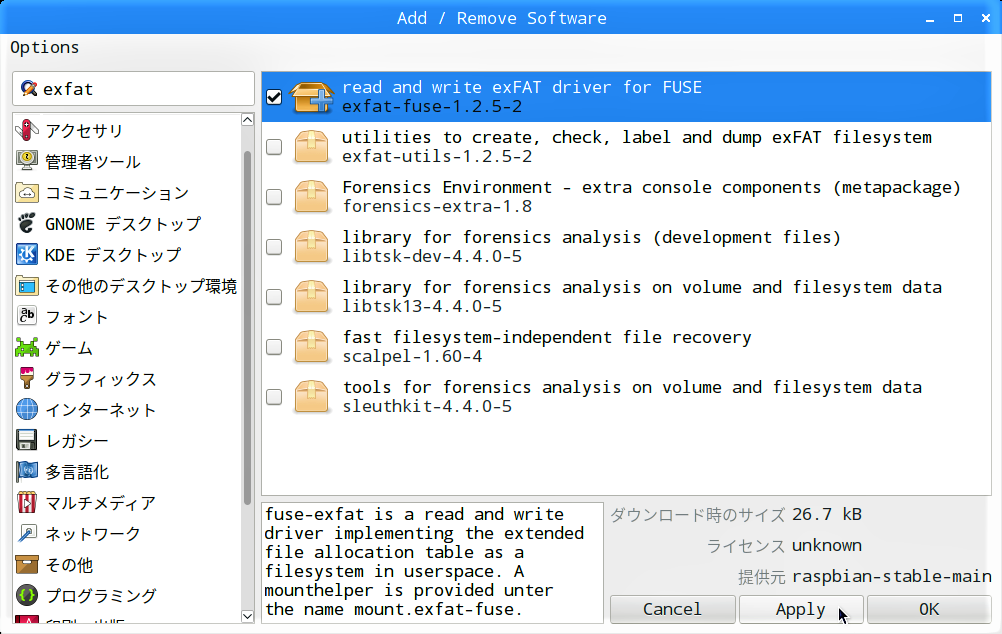The height and width of the screenshot is (634, 1002).
Task: Click the exfat-utils package box icon
Action: click(311, 146)
